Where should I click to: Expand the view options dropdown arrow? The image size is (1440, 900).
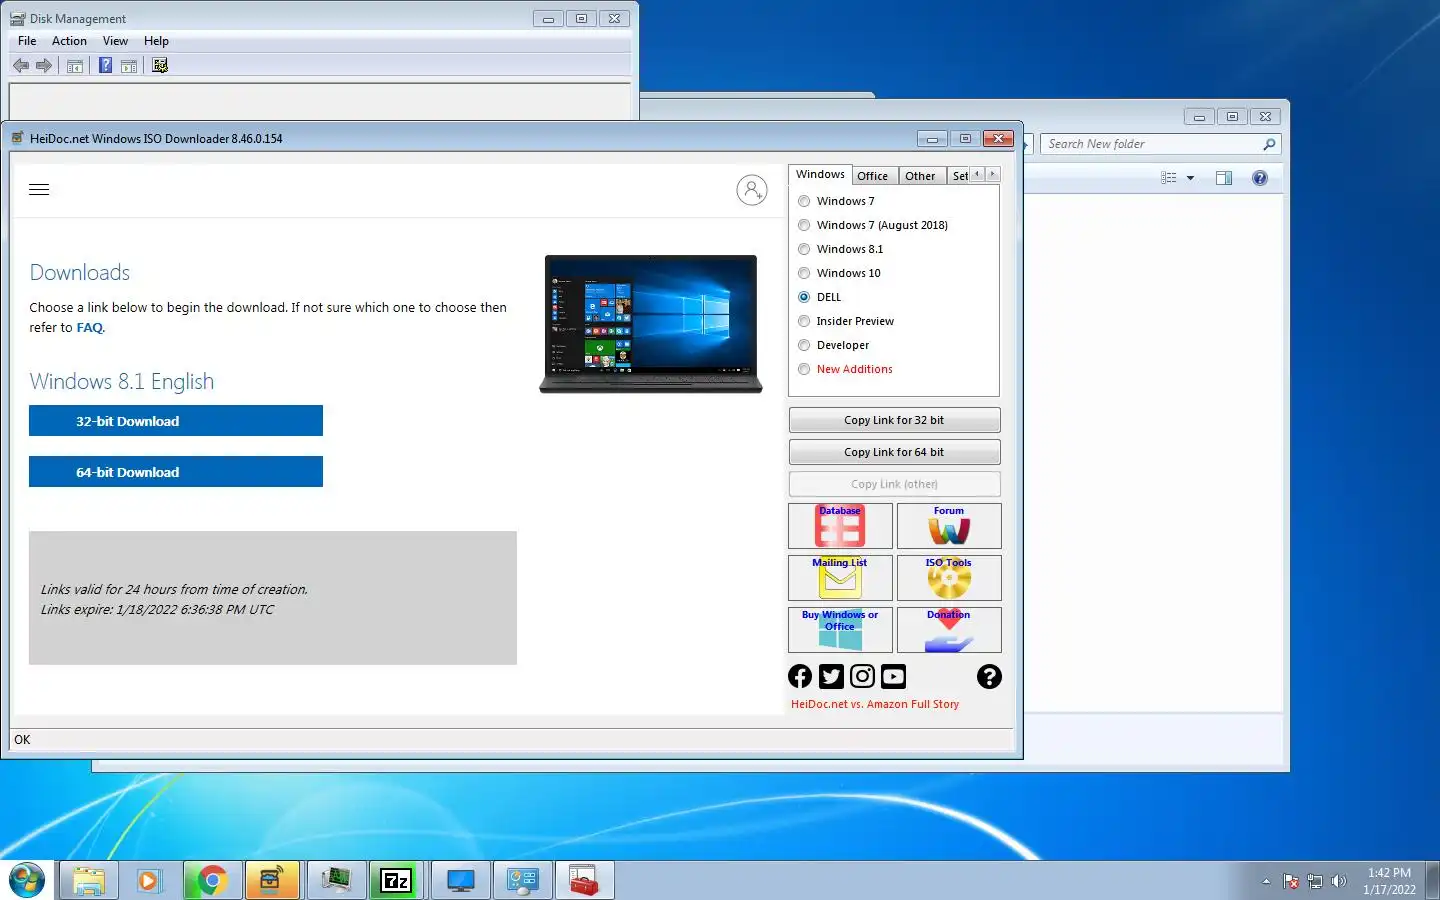(1190, 178)
